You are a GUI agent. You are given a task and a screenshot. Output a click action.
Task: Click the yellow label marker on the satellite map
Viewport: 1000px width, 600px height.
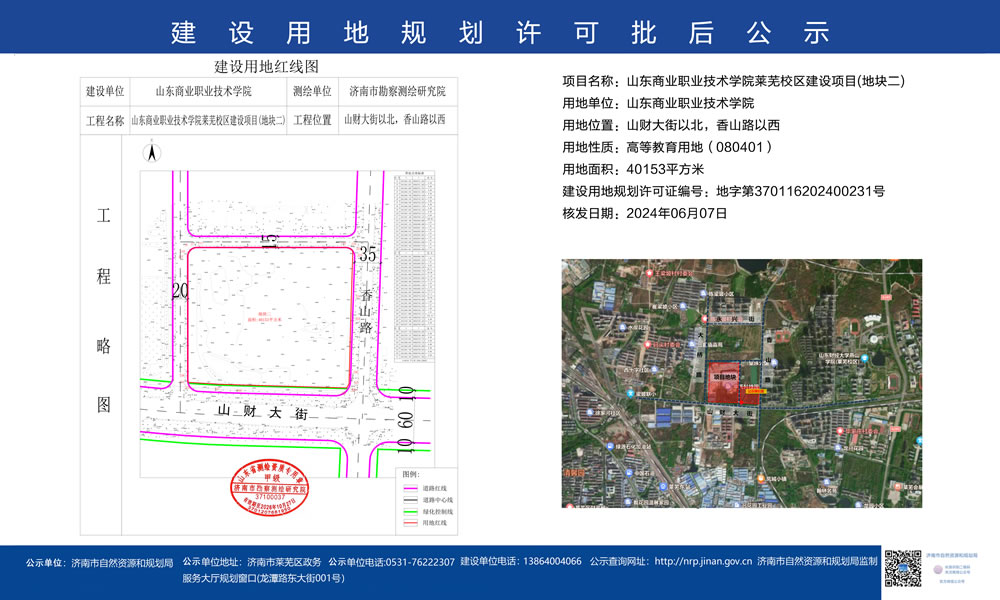[x=755, y=391]
